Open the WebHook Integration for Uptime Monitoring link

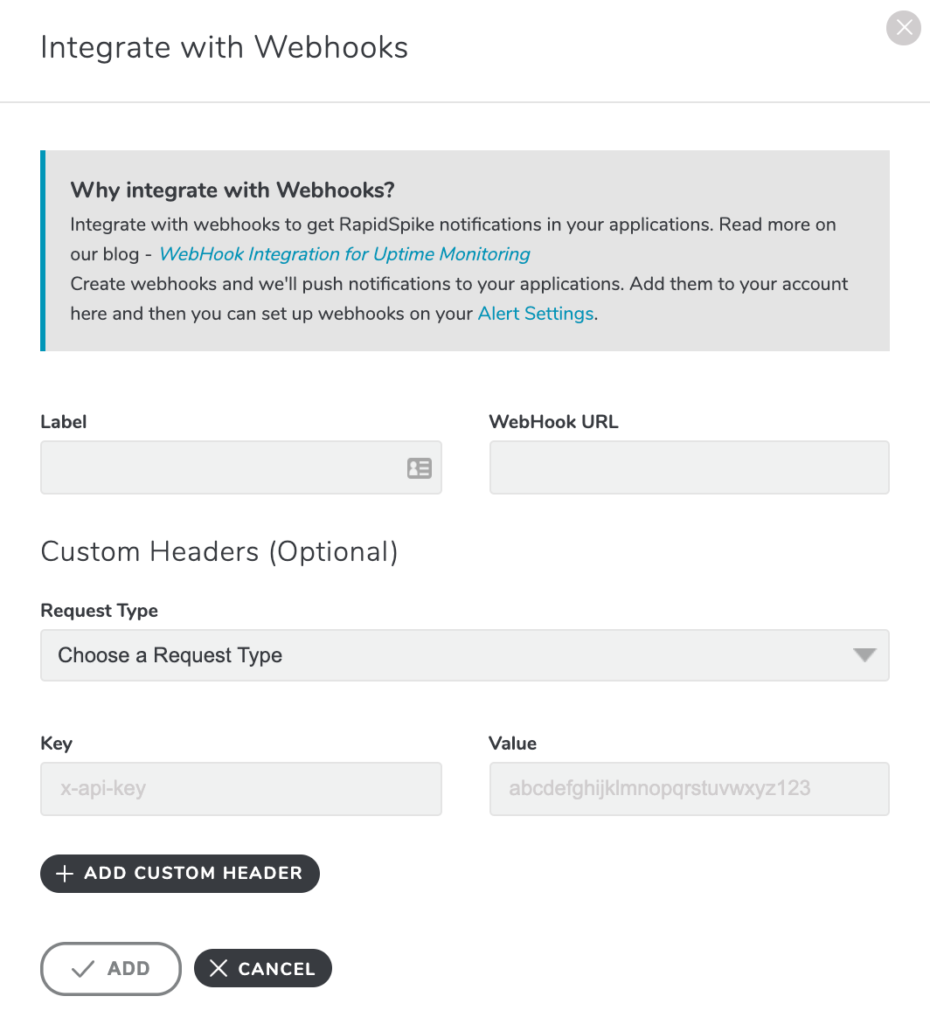point(344,254)
